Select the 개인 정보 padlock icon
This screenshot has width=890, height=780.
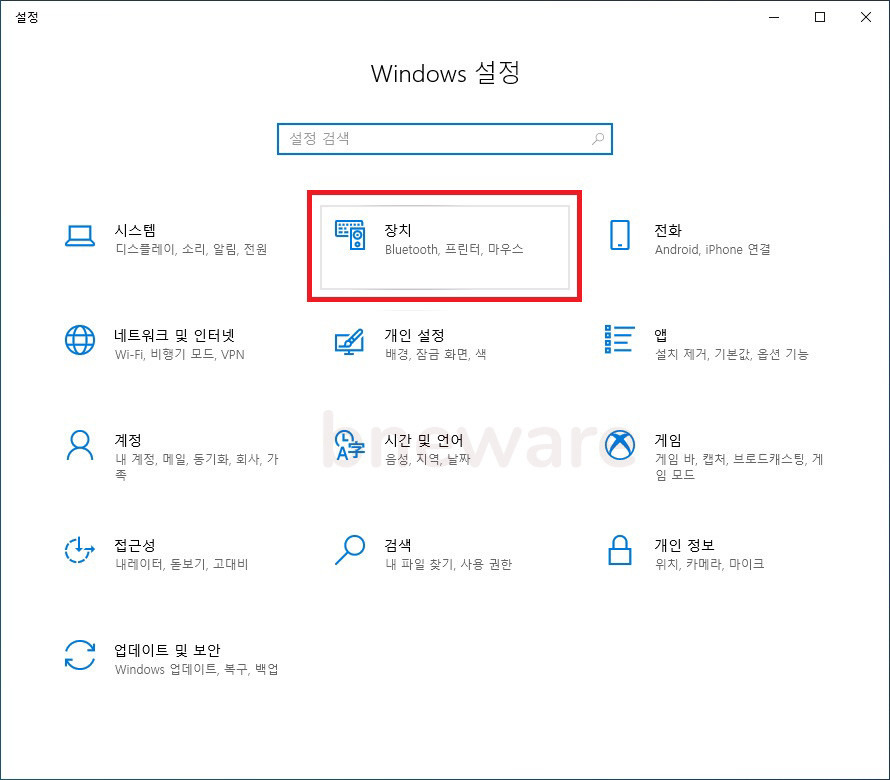(x=620, y=550)
